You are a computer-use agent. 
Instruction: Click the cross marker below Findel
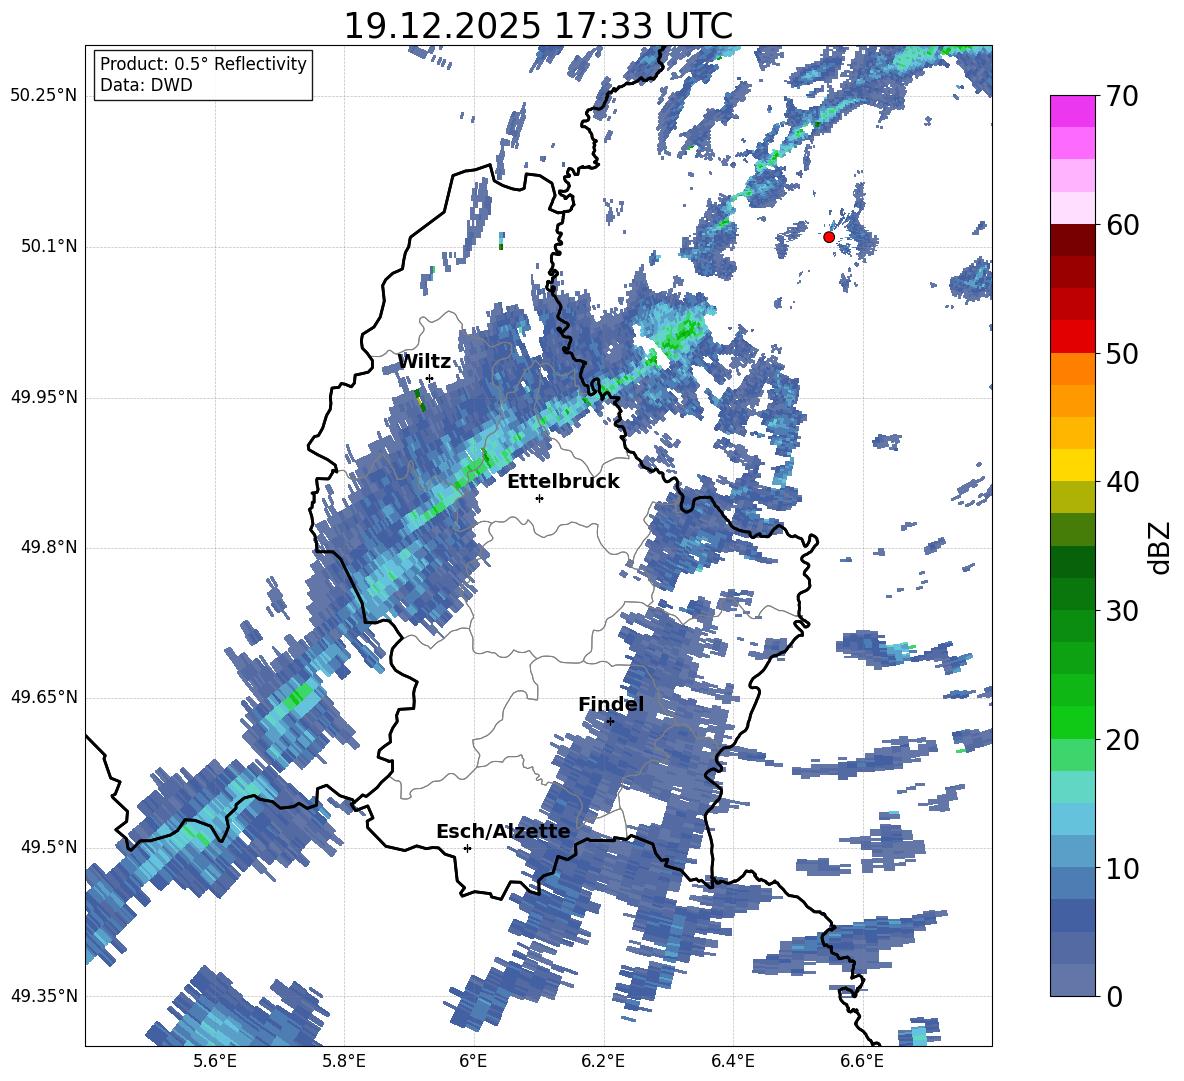tap(610, 721)
